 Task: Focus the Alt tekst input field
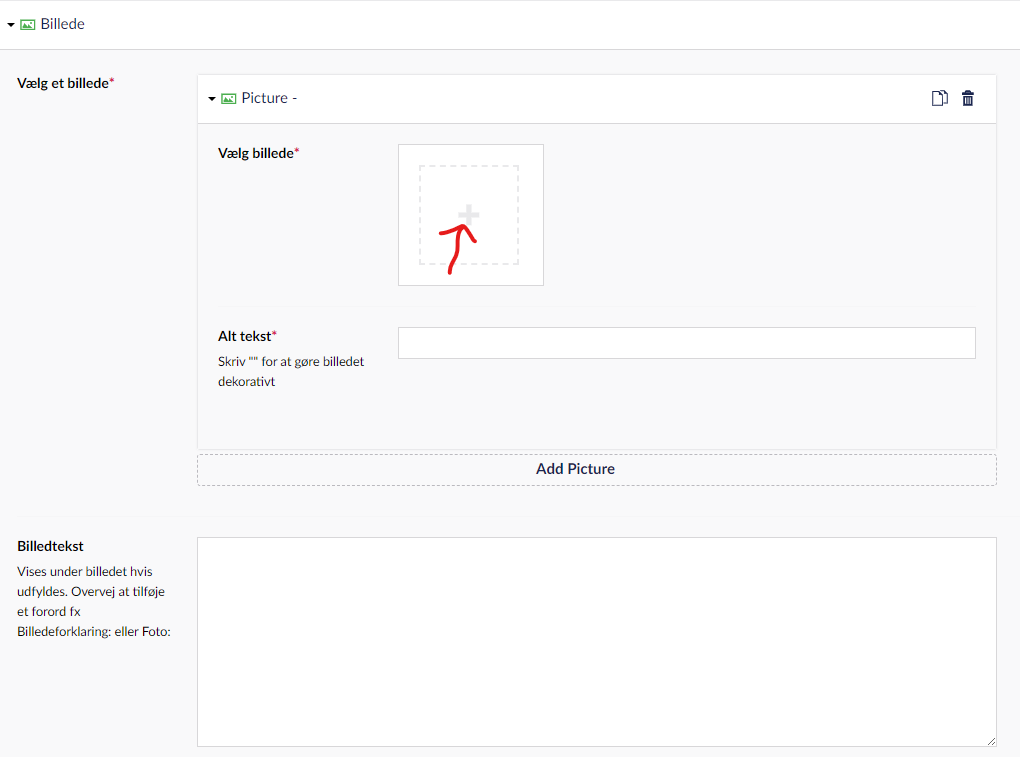(x=686, y=343)
